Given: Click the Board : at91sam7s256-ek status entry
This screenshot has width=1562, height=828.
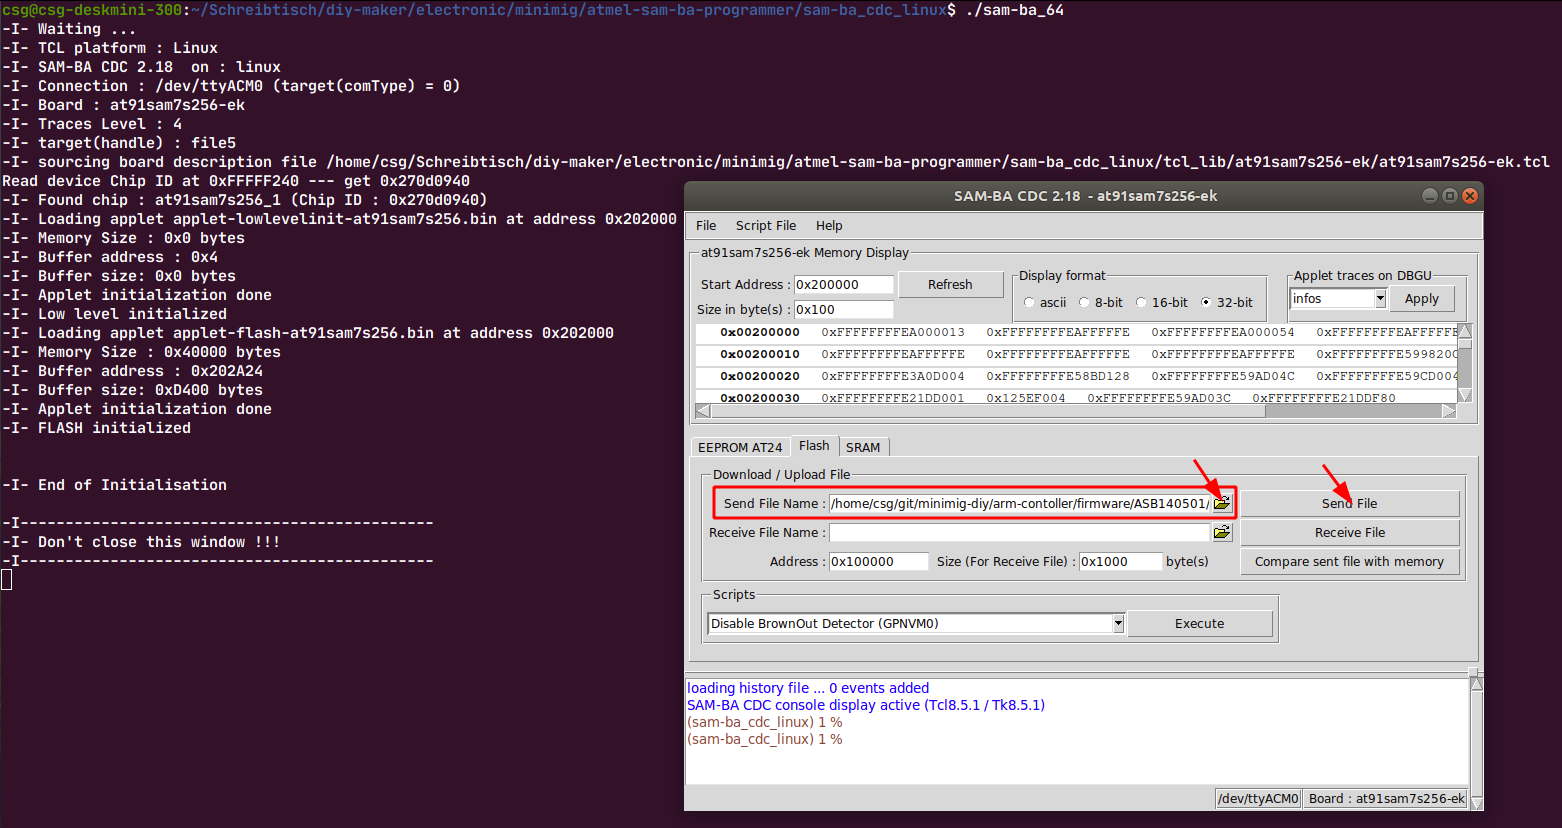Looking at the screenshot, I should pyautogui.click(x=1386, y=798).
